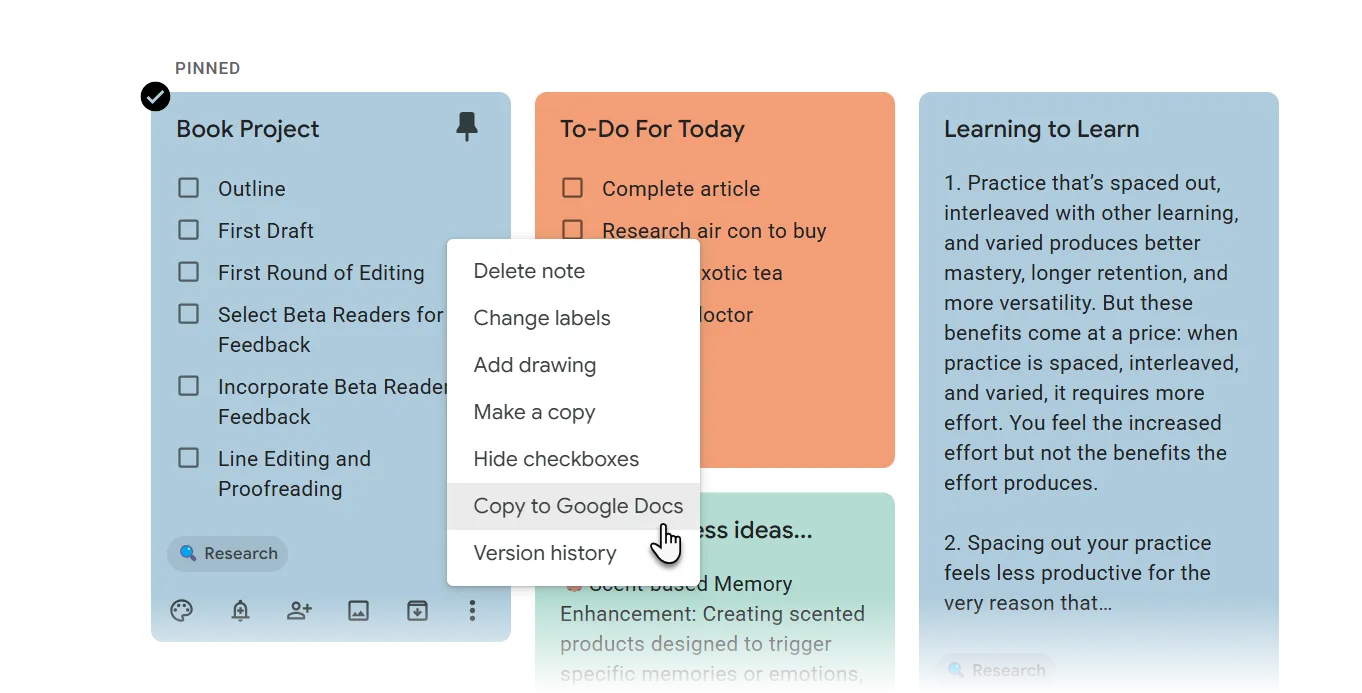Choose Hide checkboxes in the context menu

(556, 458)
